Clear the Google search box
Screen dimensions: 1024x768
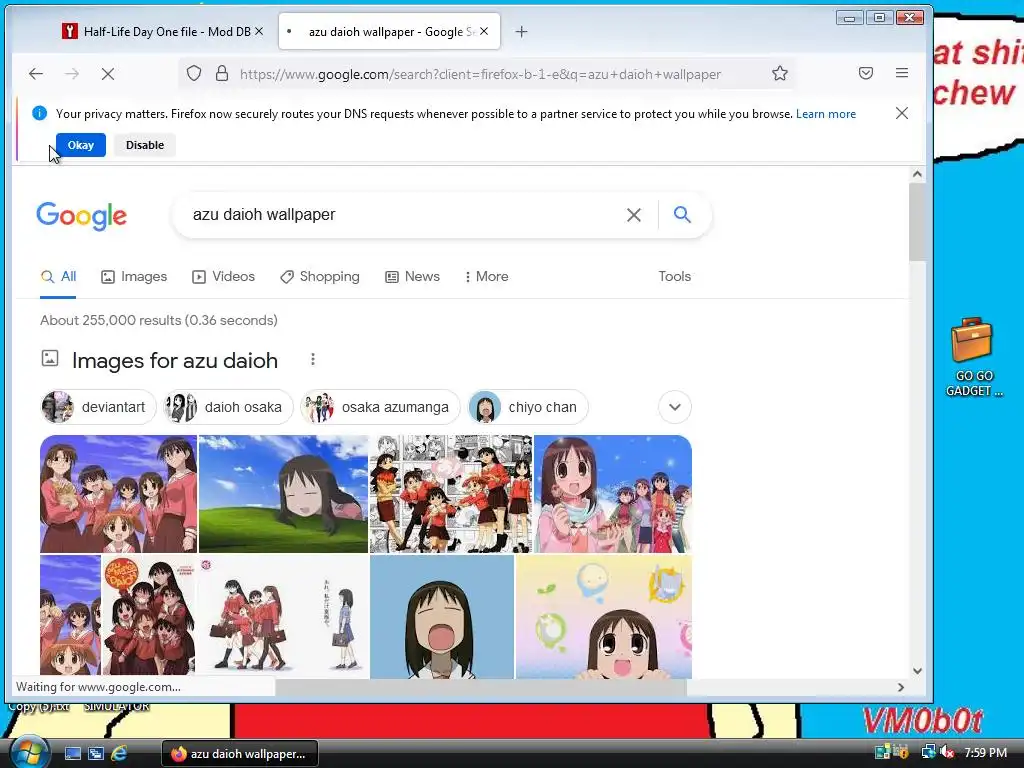[633, 215]
